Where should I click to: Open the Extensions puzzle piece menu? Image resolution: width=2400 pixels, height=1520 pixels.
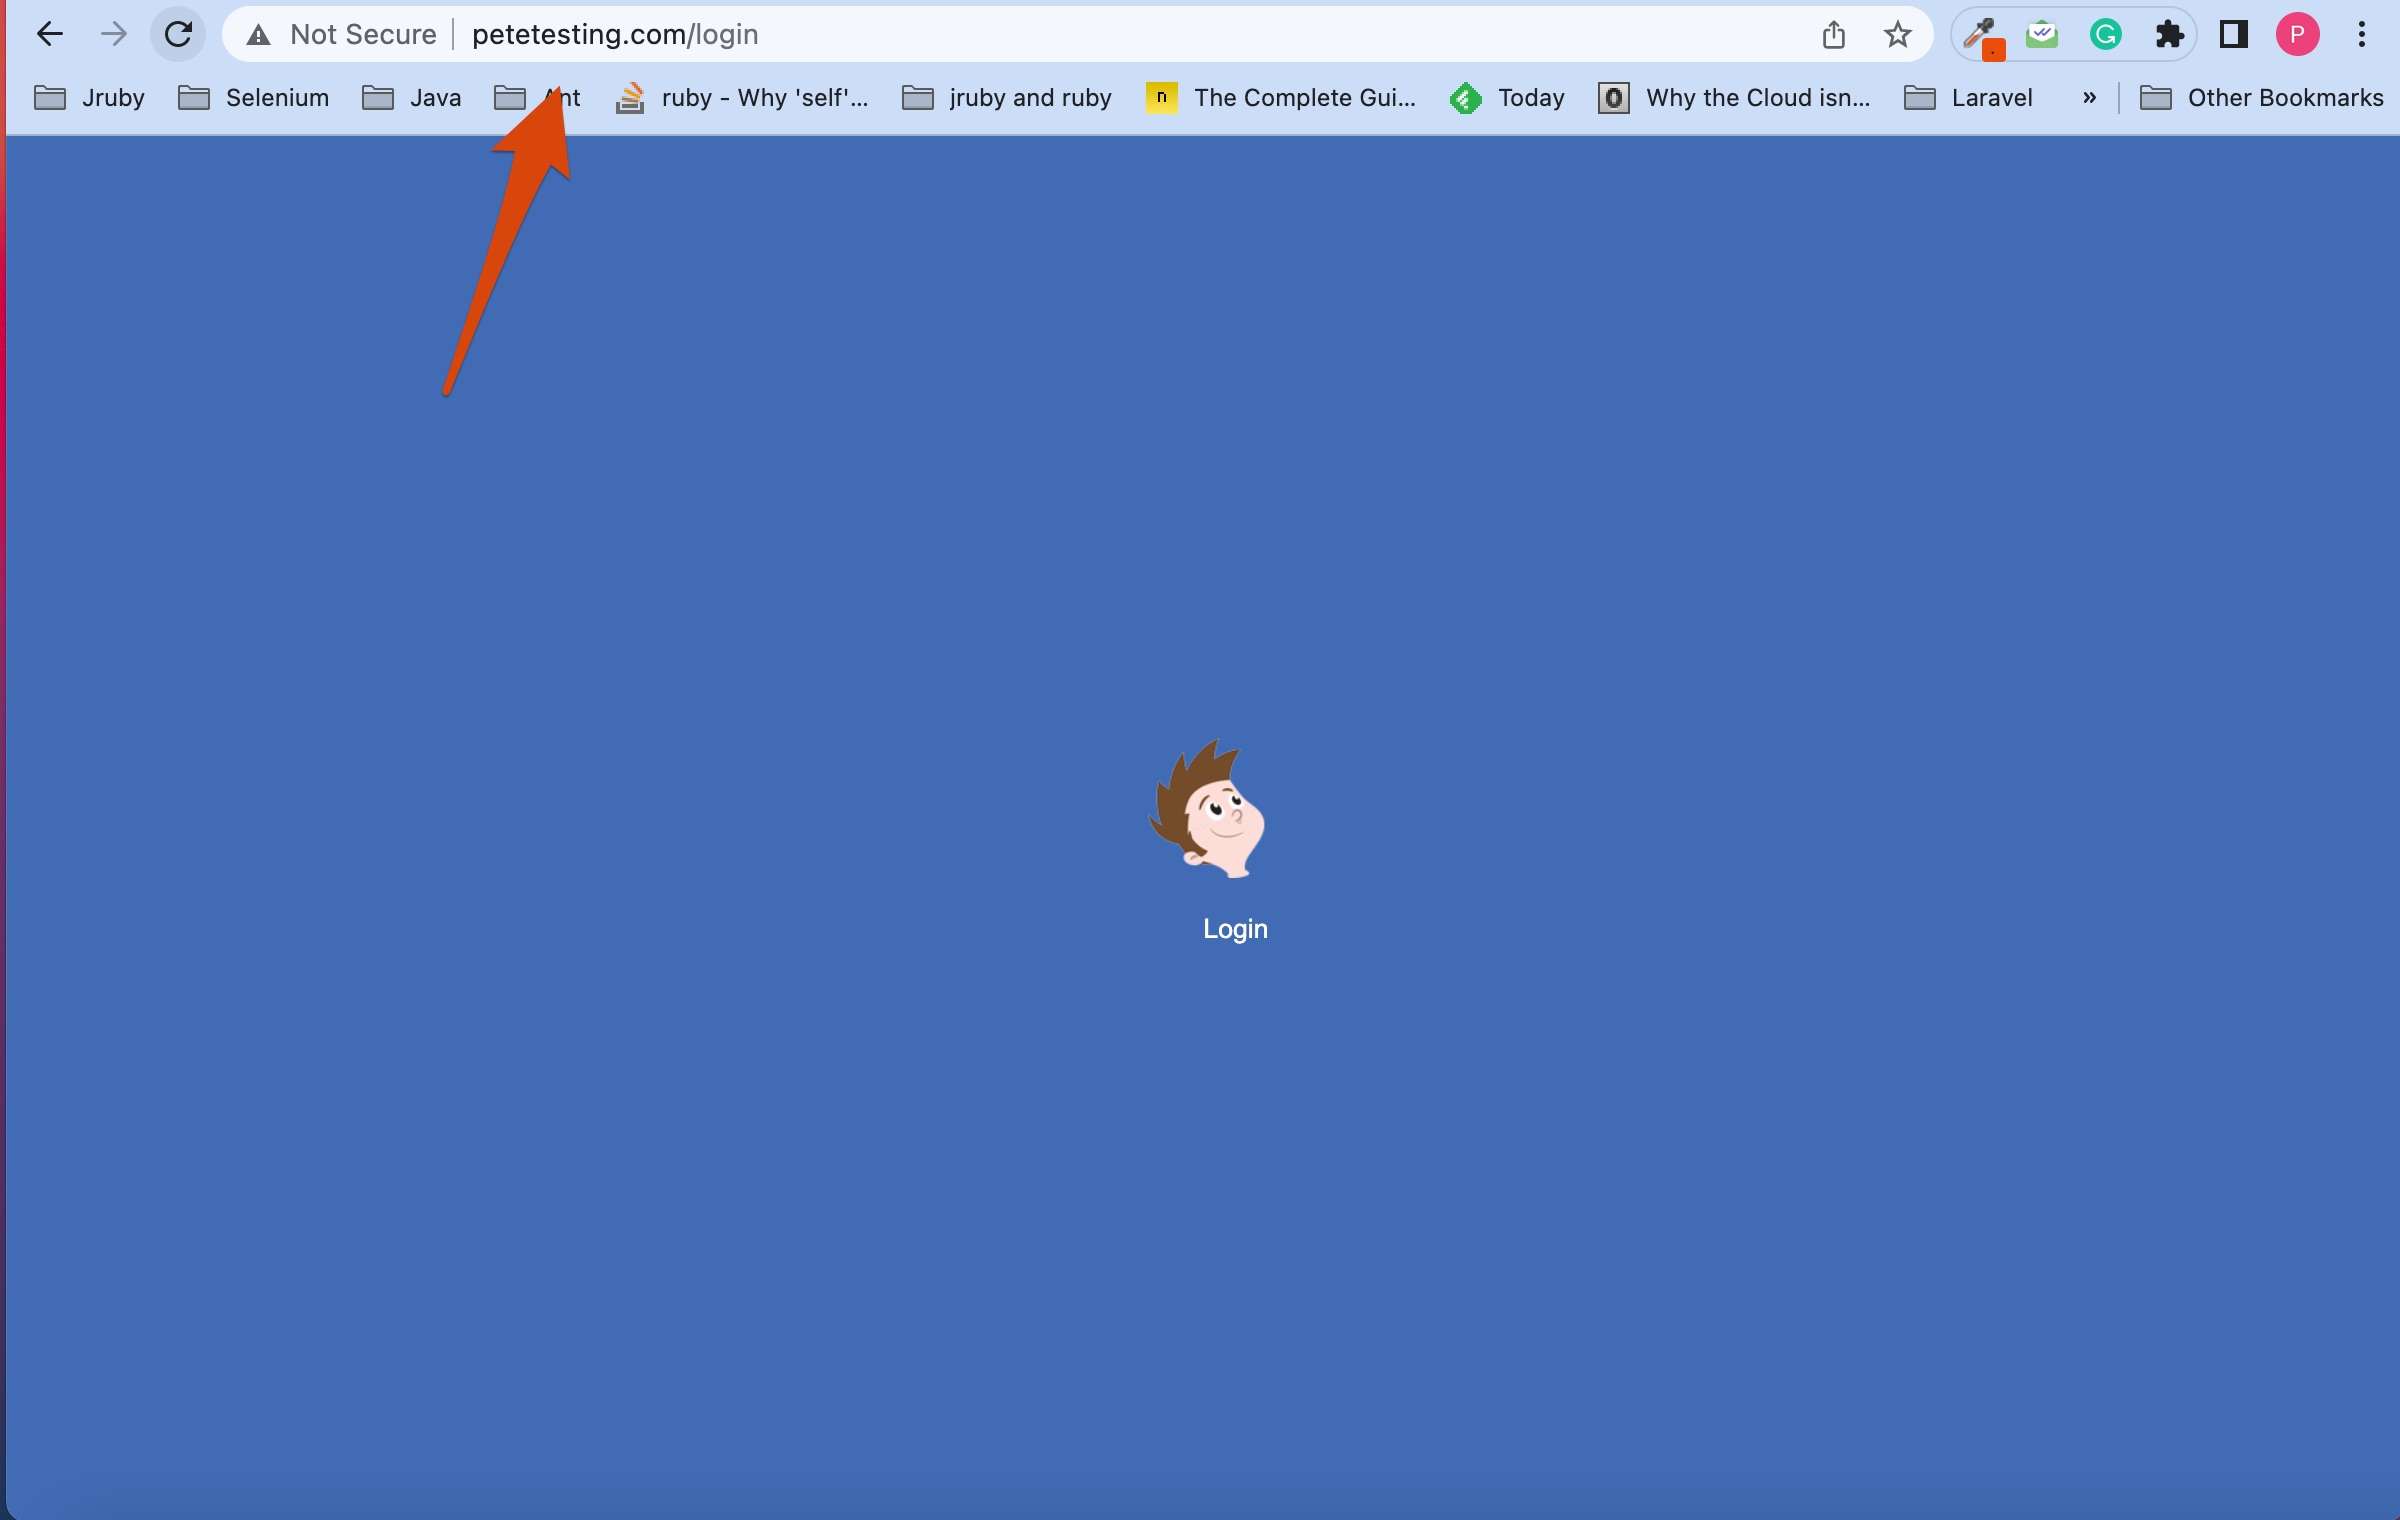2169,35
